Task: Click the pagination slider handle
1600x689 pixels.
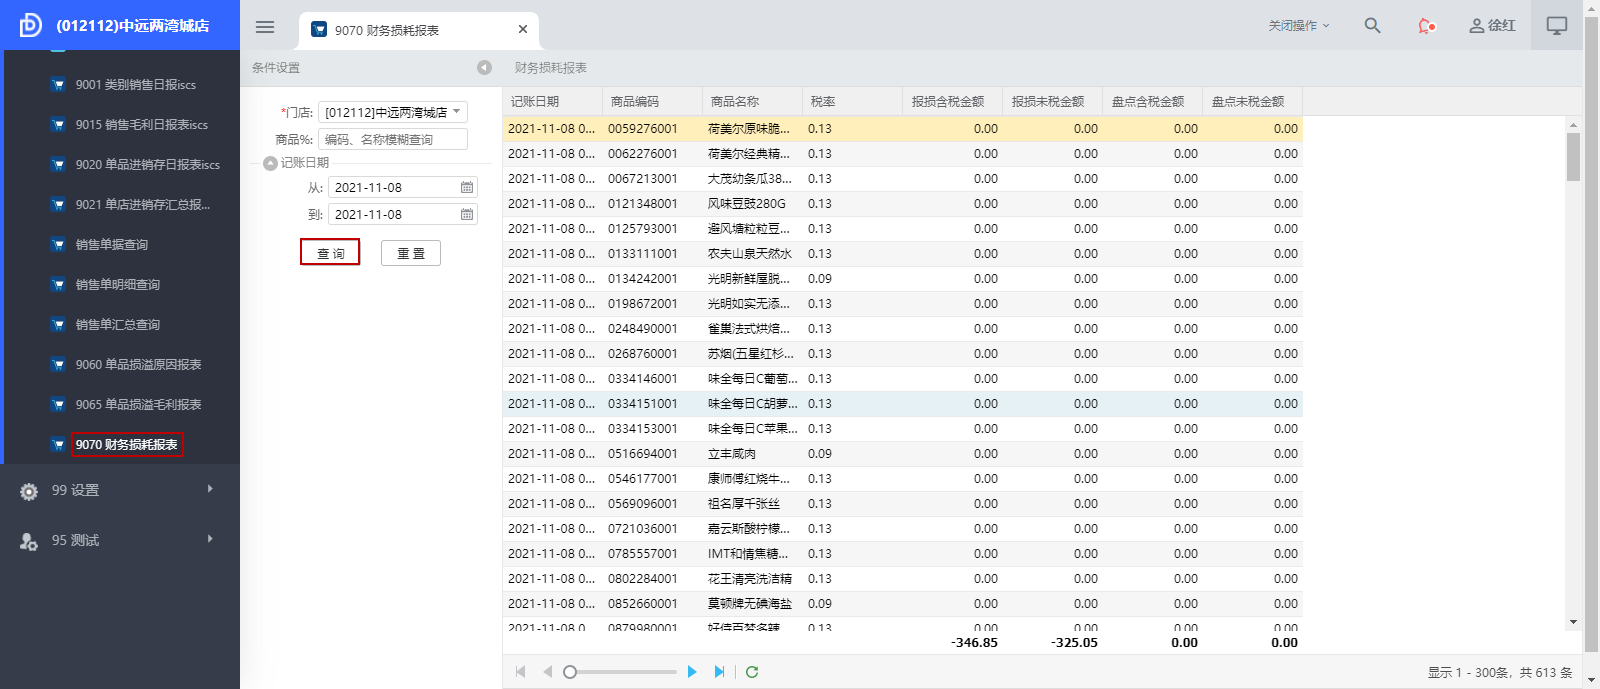Action: (570, 672)
